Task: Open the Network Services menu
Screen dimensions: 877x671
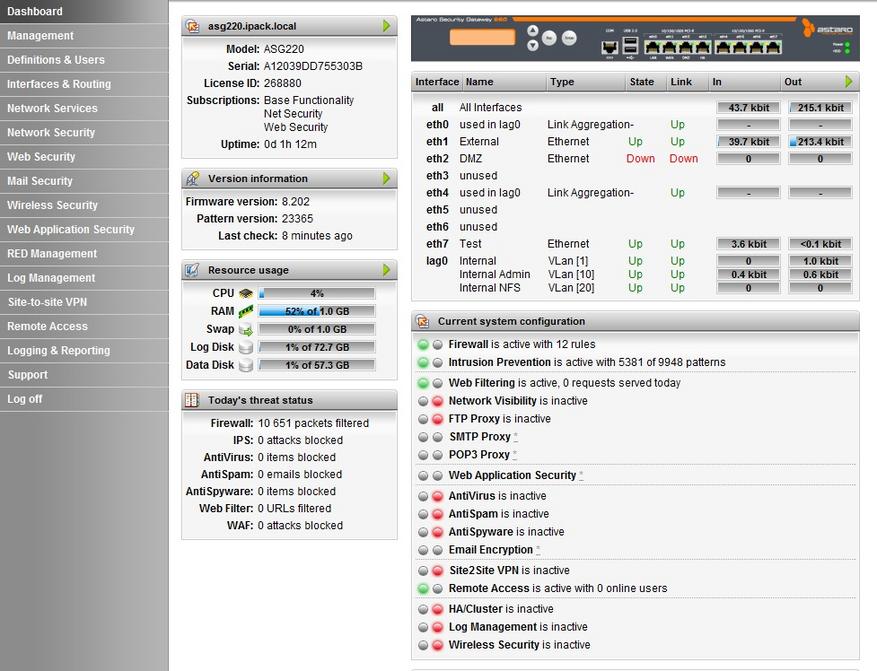Action: (84, 108)
